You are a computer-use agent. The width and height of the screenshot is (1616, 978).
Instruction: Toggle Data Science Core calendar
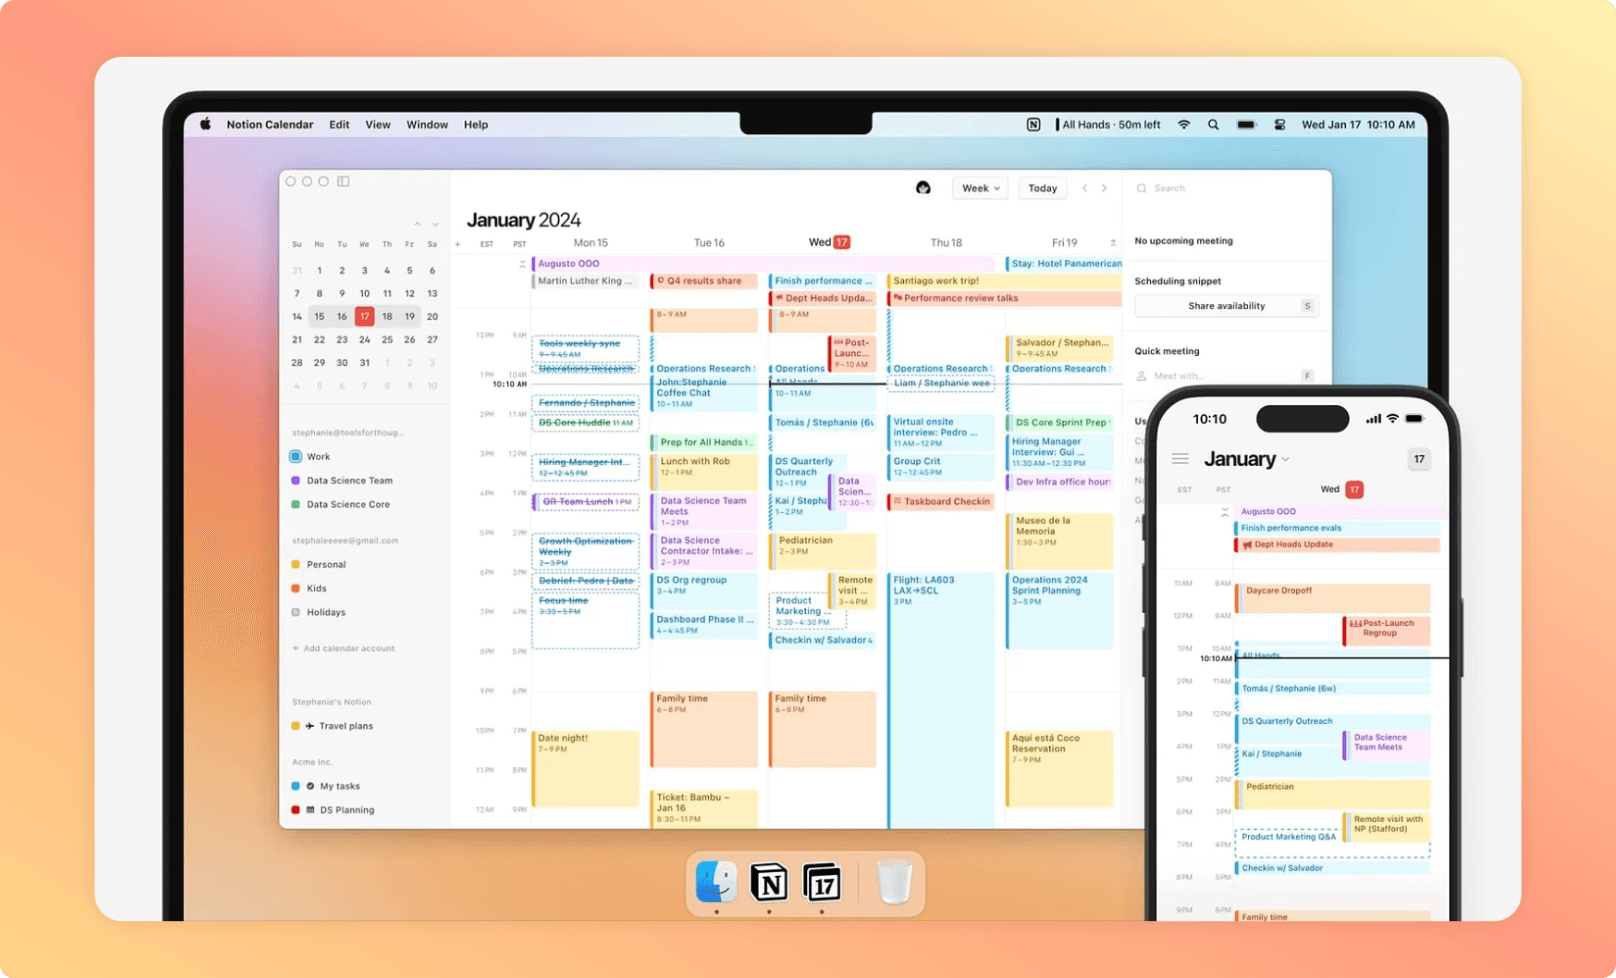(x=295, y=504)
